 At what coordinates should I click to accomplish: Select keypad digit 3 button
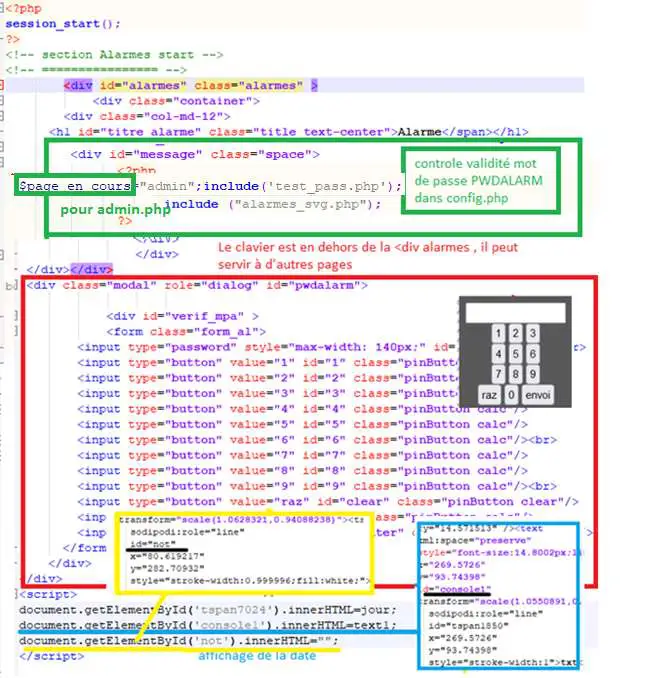point(533,334)
